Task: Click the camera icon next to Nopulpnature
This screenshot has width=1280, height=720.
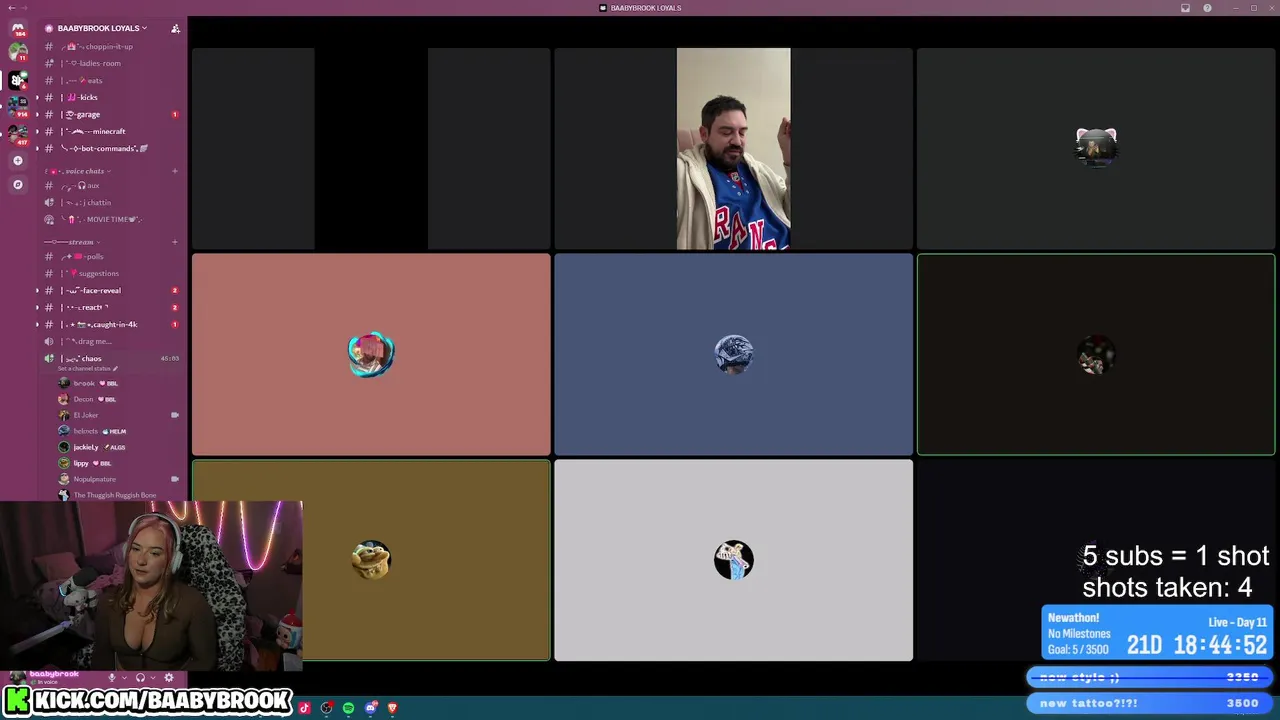Action: coord(175,479)
